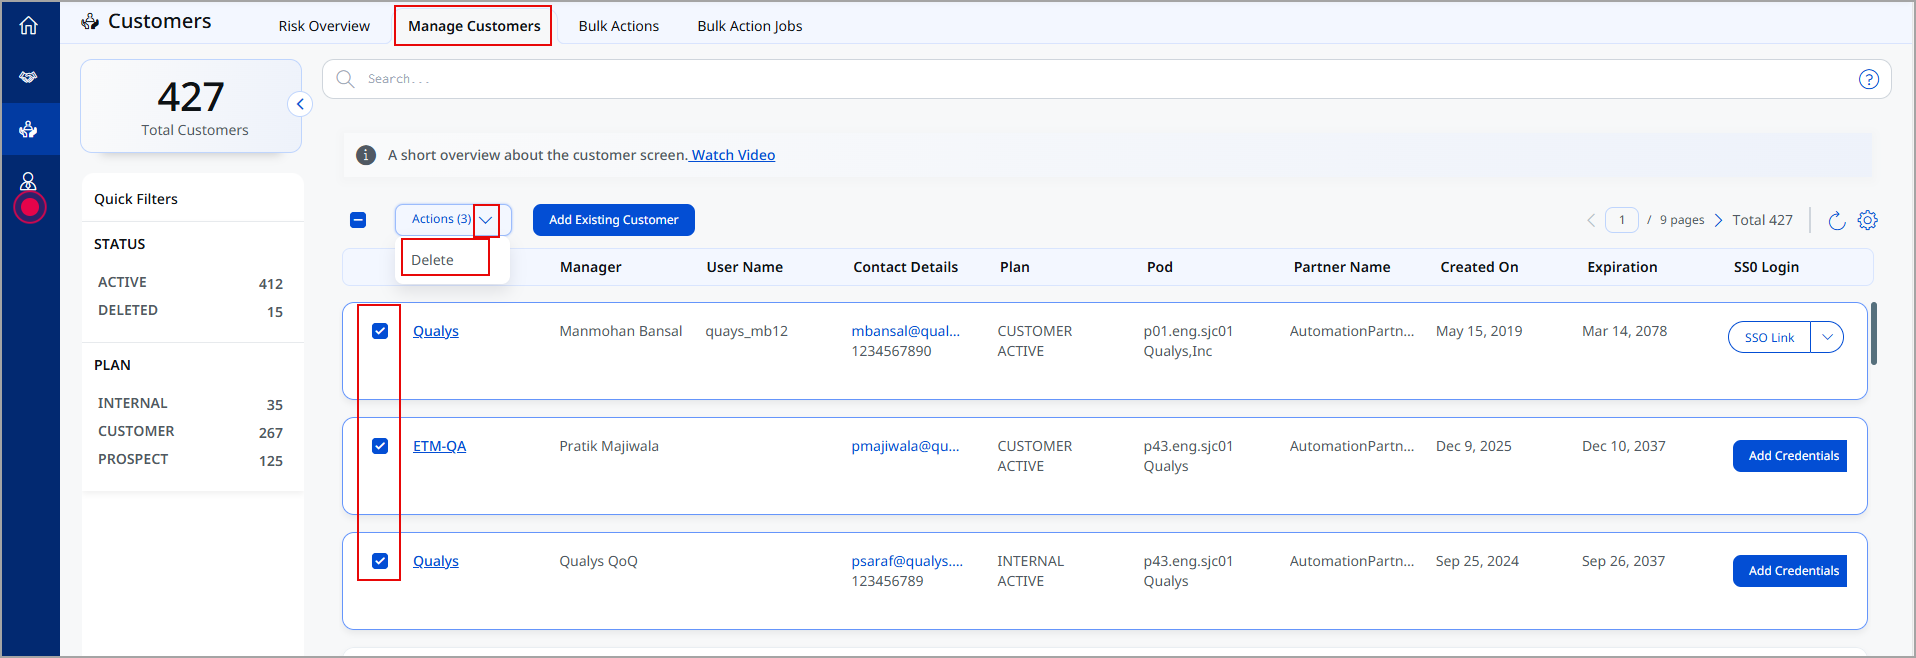This screenshot has width=1916, height=658.
Task: Open the ETM-QA customer link
Action: click(x=440, y=446)
